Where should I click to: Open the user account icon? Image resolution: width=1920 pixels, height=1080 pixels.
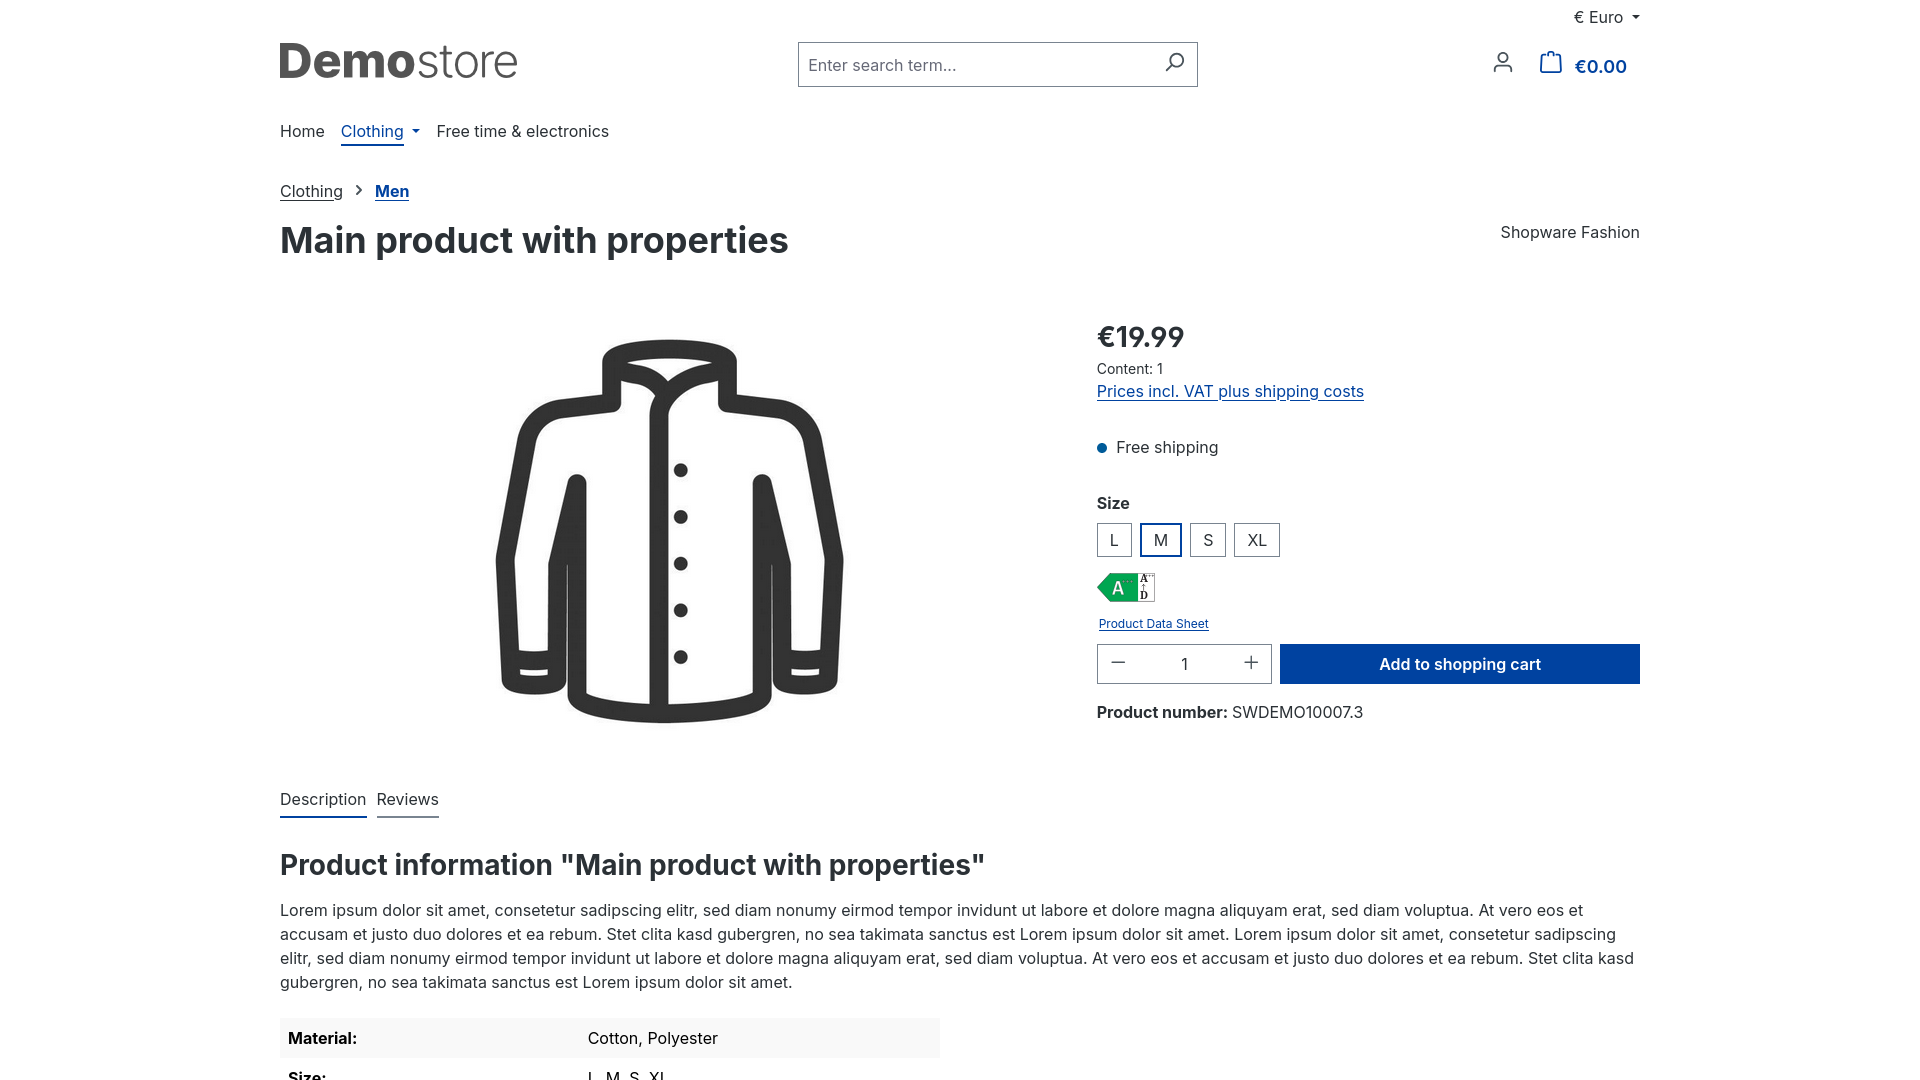1502,63
